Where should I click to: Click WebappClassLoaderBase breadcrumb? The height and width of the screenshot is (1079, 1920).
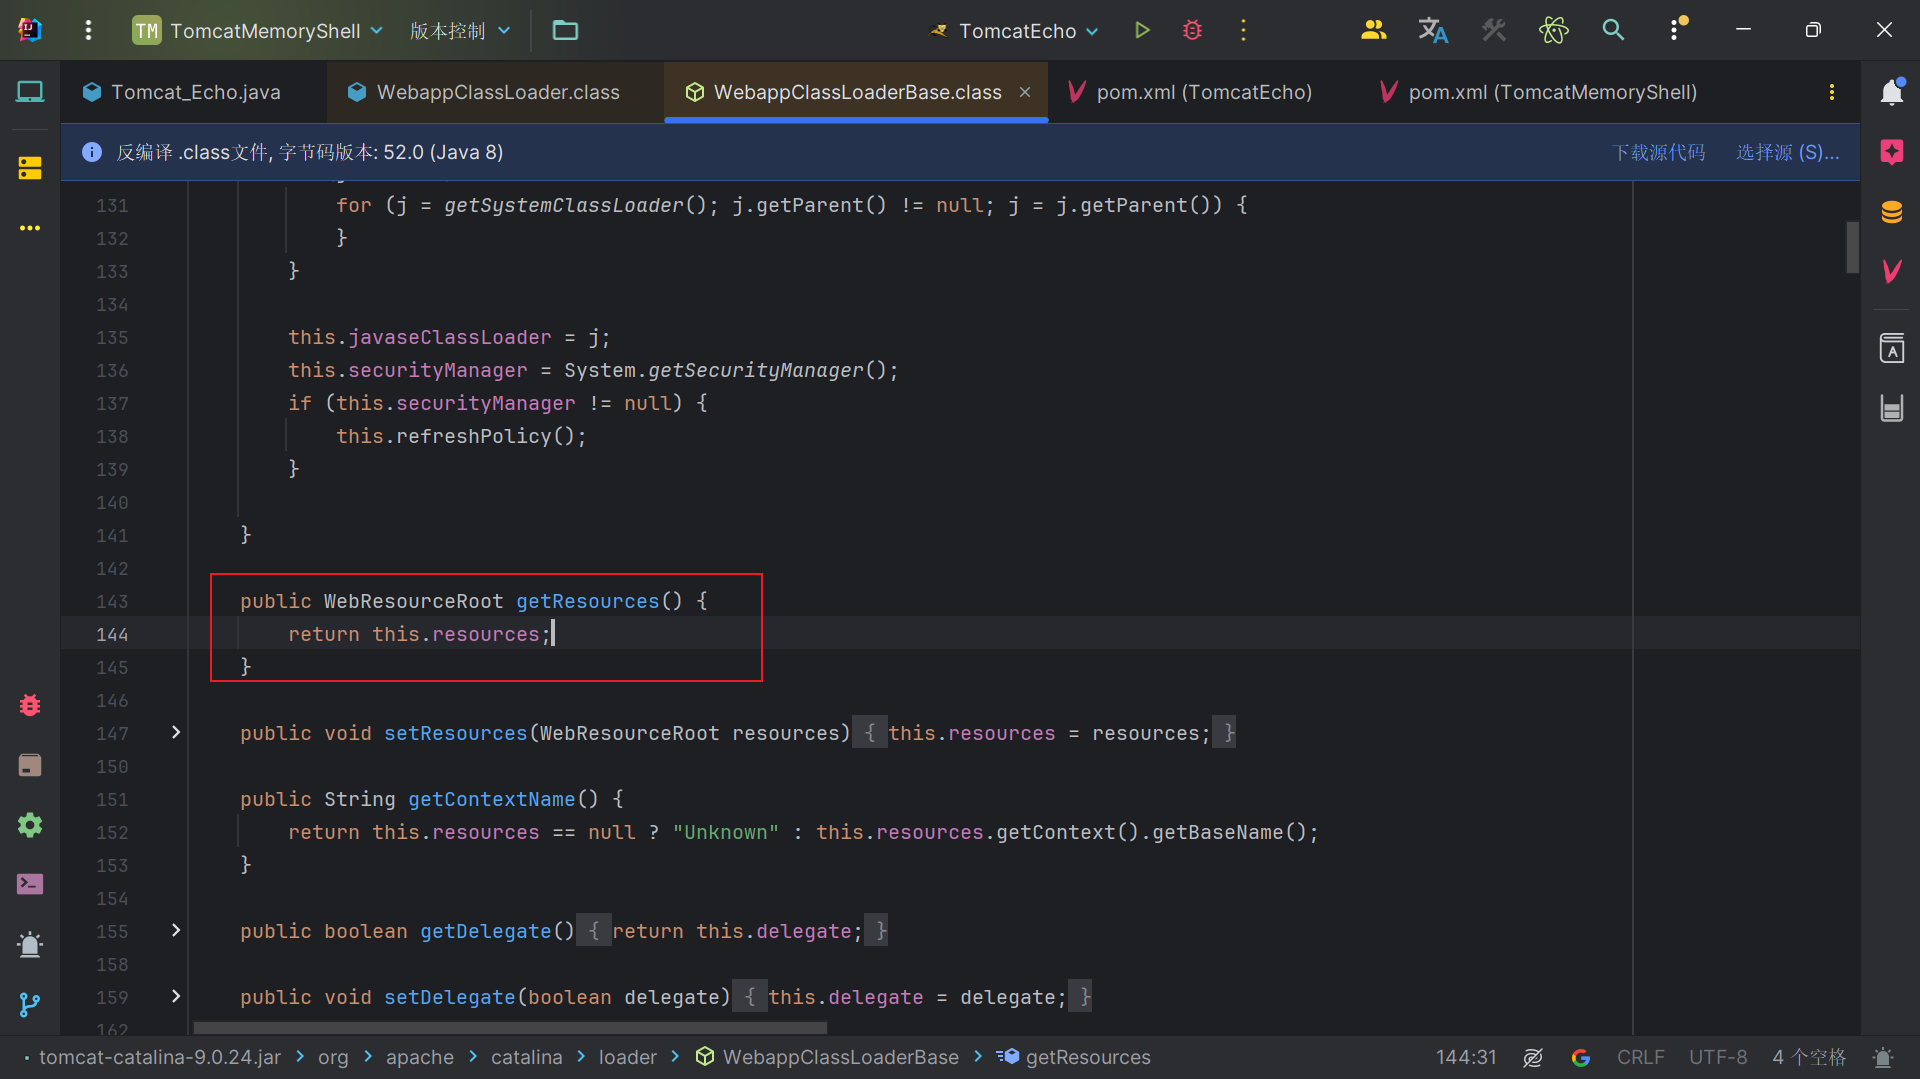827,1057
